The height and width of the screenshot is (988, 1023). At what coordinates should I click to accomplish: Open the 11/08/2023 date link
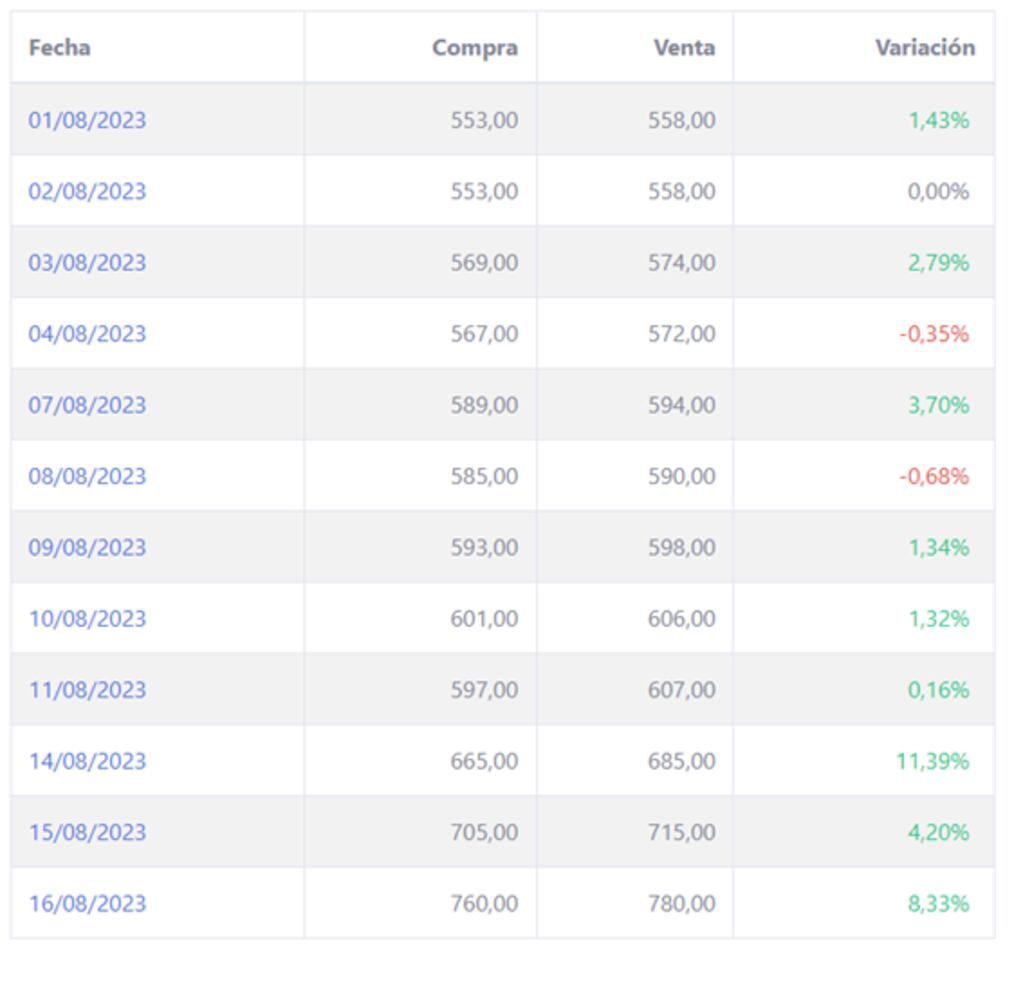click(x=87, y=689)
